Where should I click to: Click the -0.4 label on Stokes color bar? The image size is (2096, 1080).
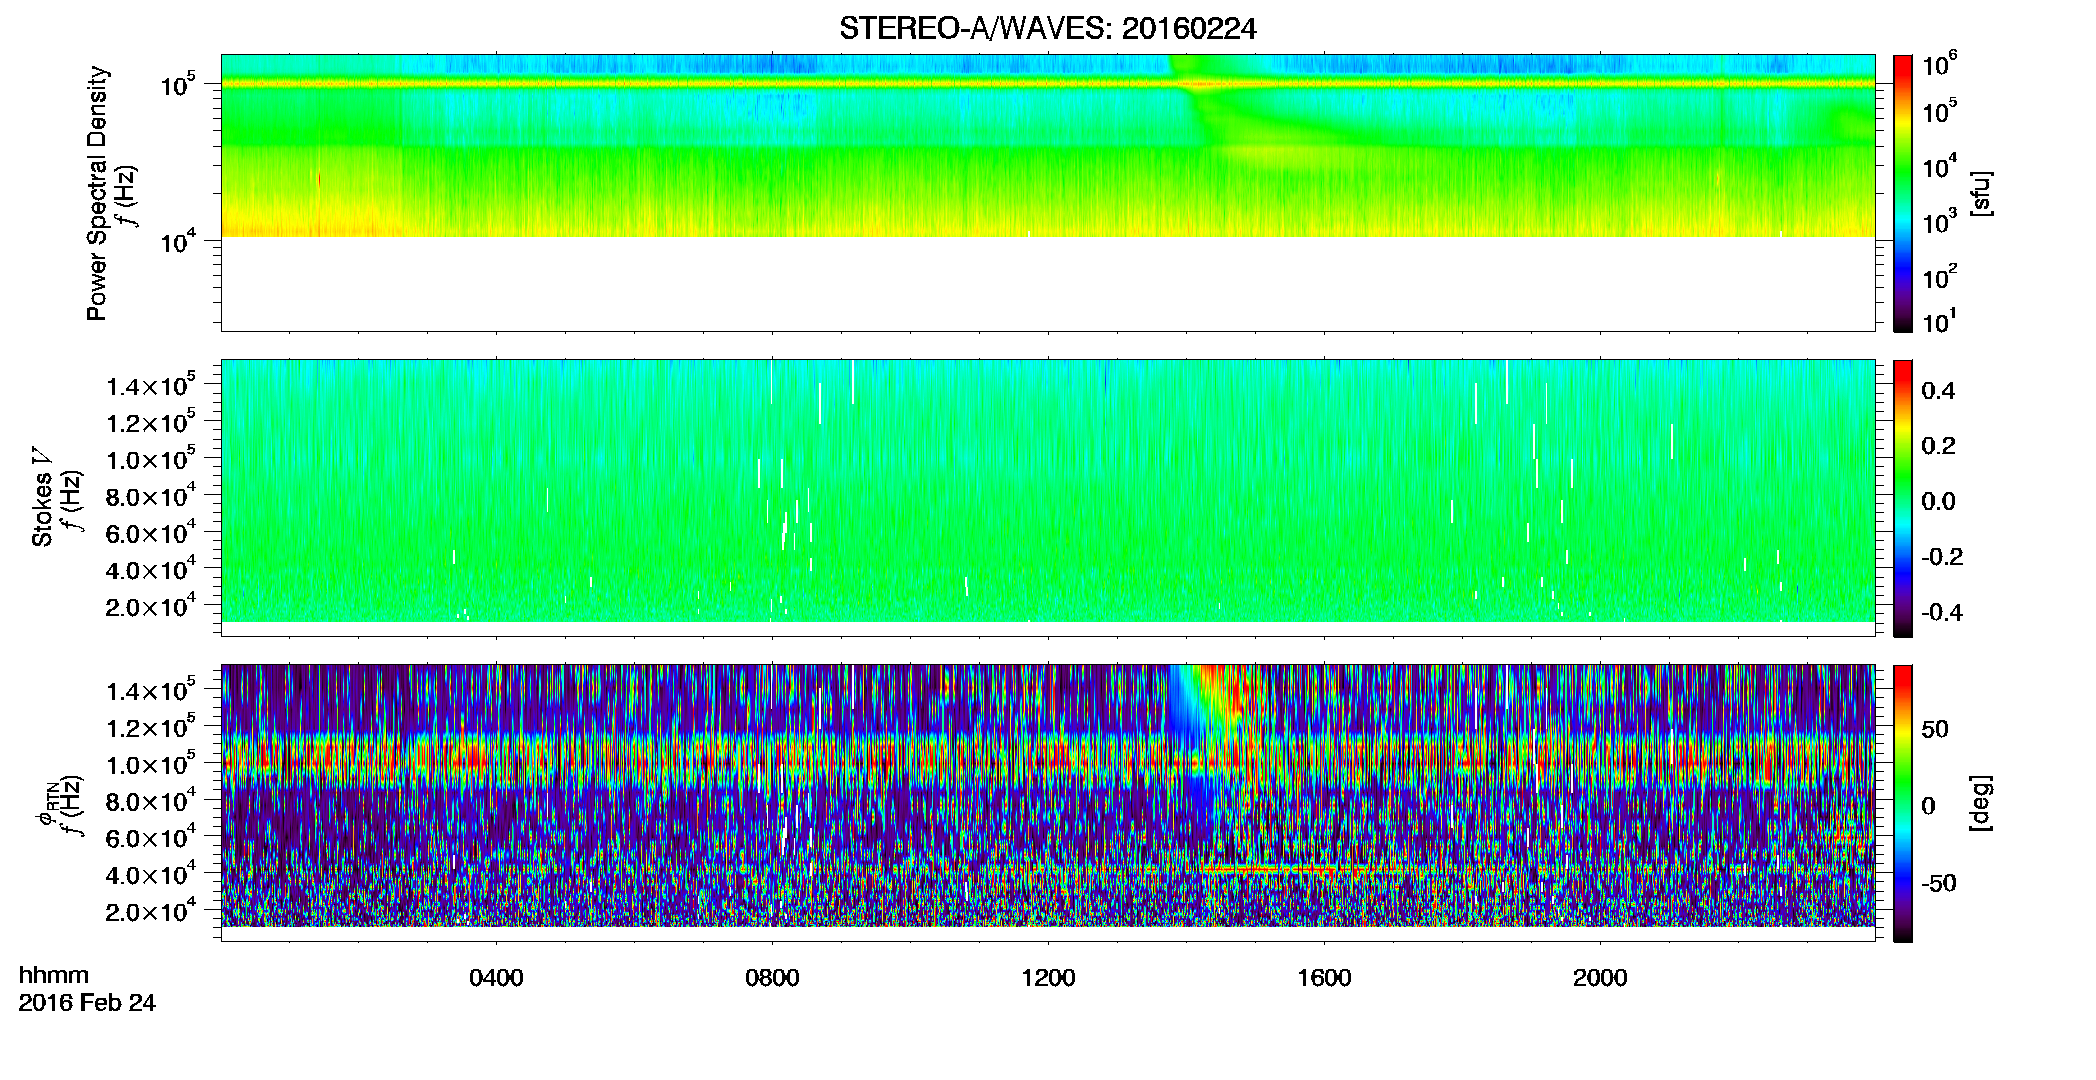pos(1942,613)
